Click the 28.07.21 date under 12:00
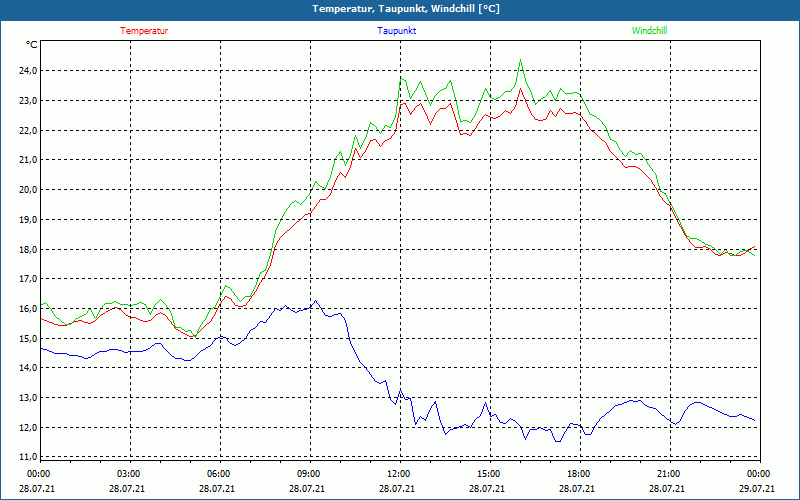Viewport: 800px width, 500px height. (396, 489)
